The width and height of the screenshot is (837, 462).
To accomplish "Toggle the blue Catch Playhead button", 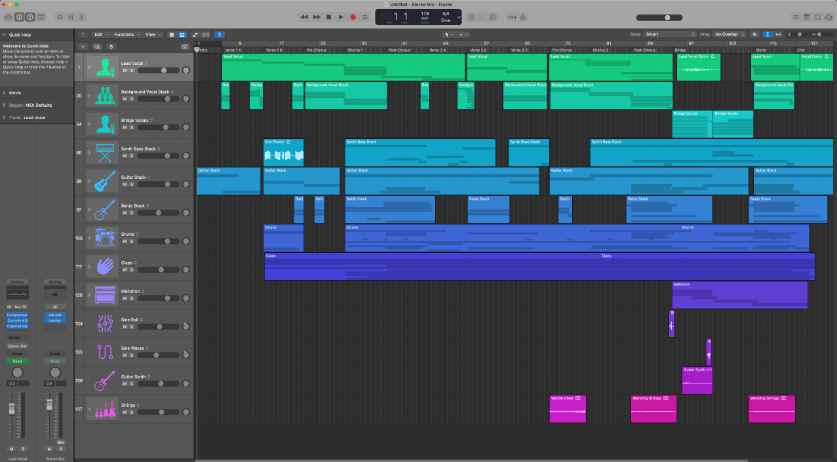I will coord(219,35).
